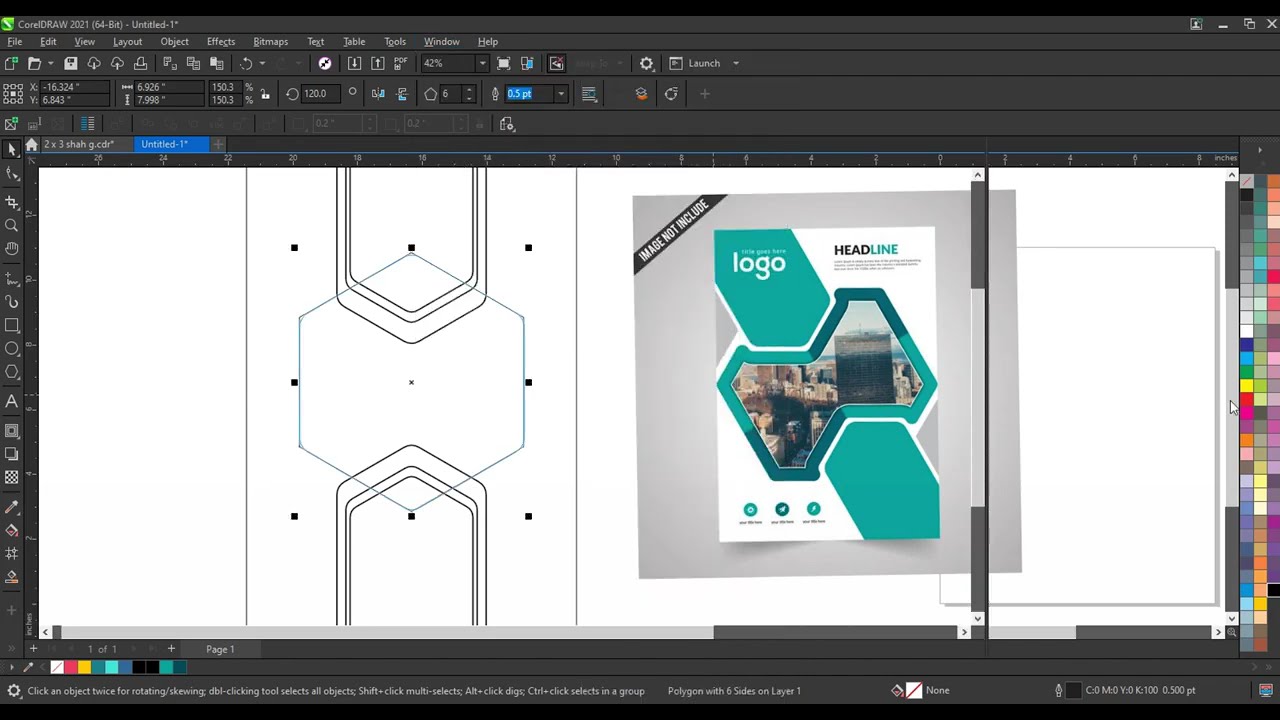The height and width of the screenshot is (720, 1280).
Task: Activate the Zoom magnifier tool
Action: tap(12, 225)
